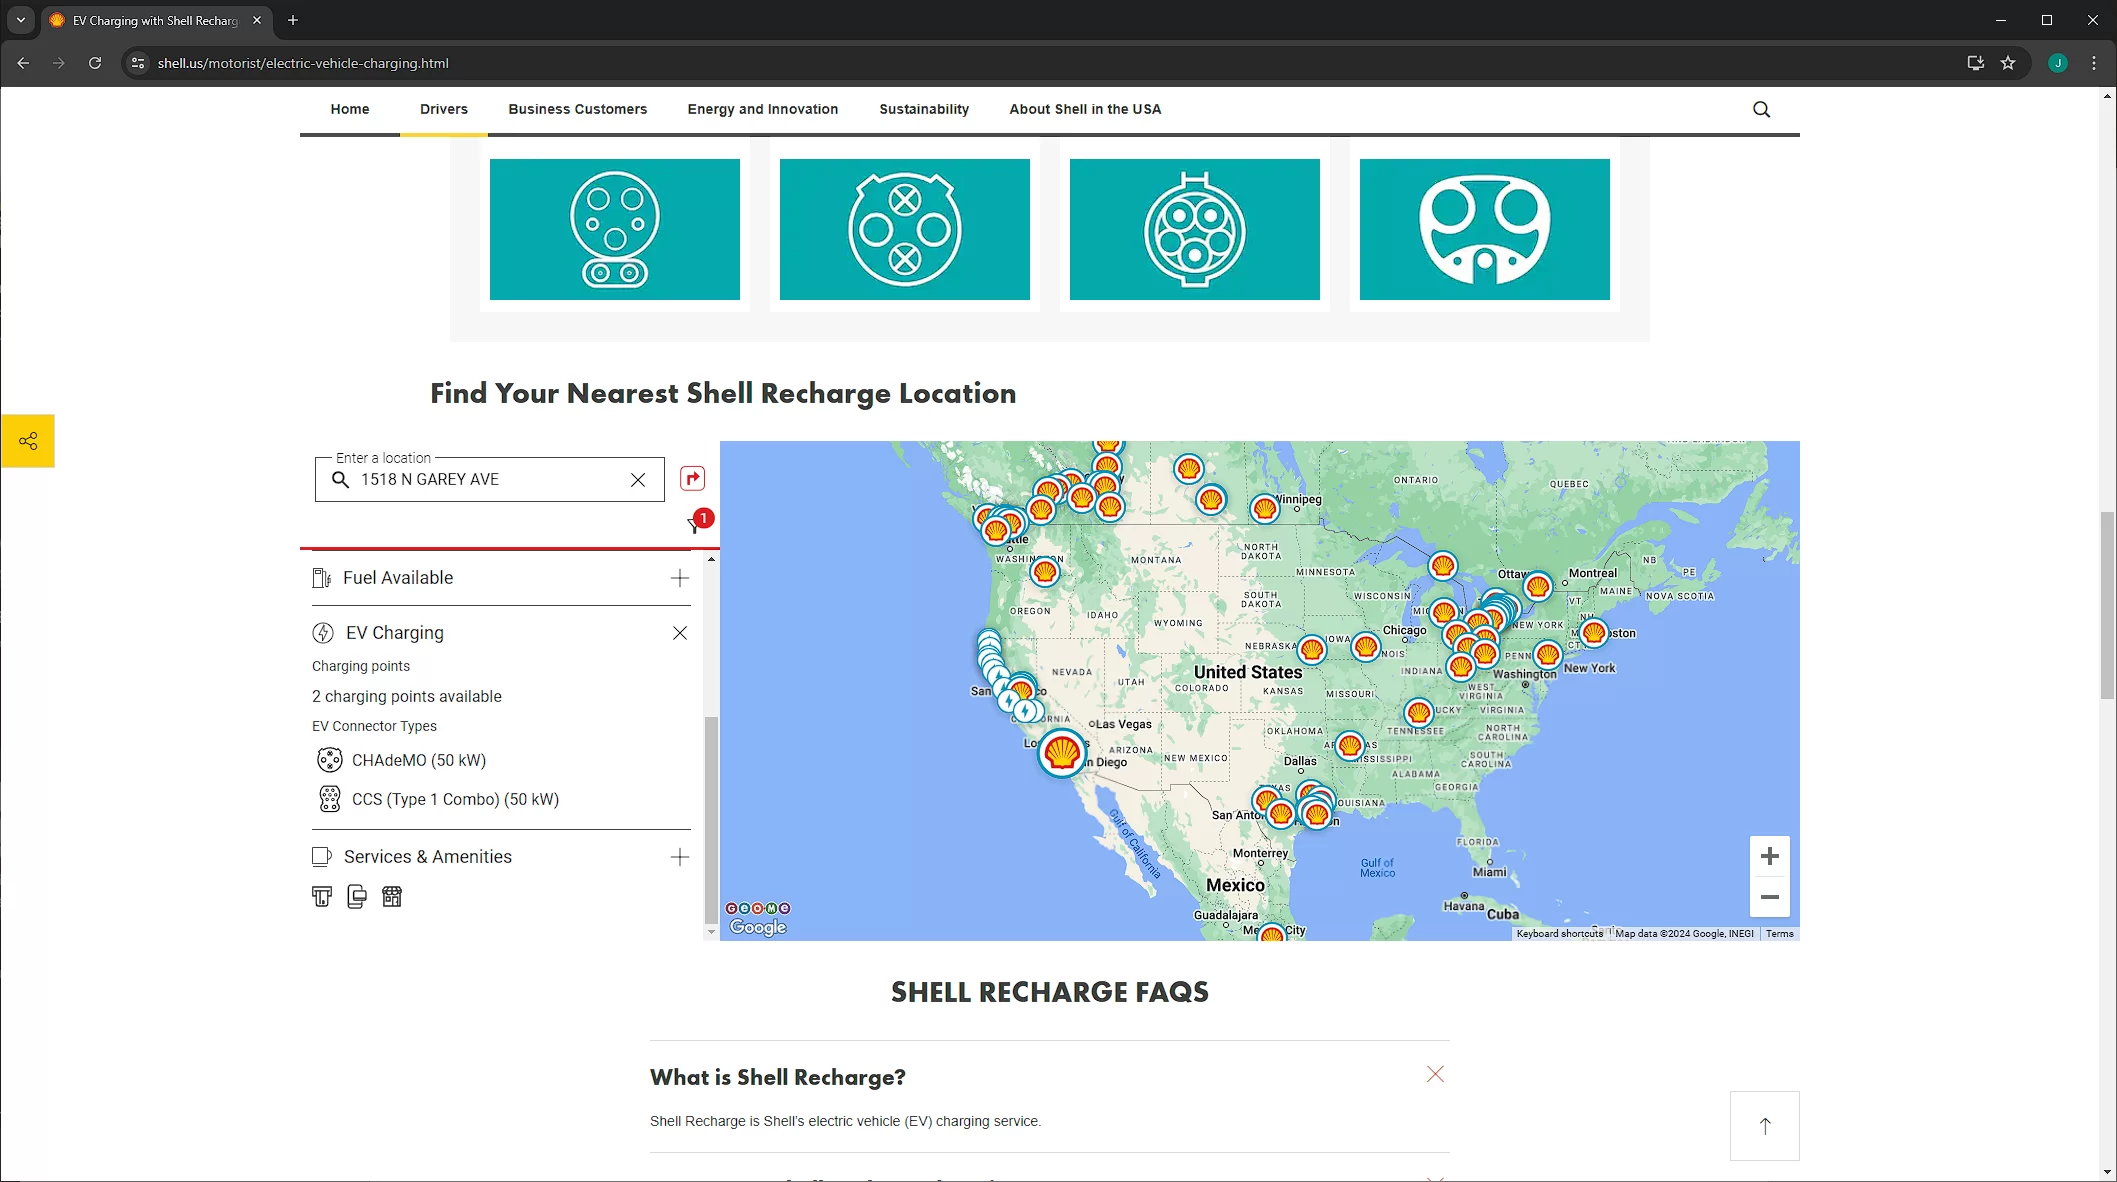The width and height of the screenshot is (2117, 1182).
Task: Click the 2 charging points available text
Action: (x=407, y=697)
